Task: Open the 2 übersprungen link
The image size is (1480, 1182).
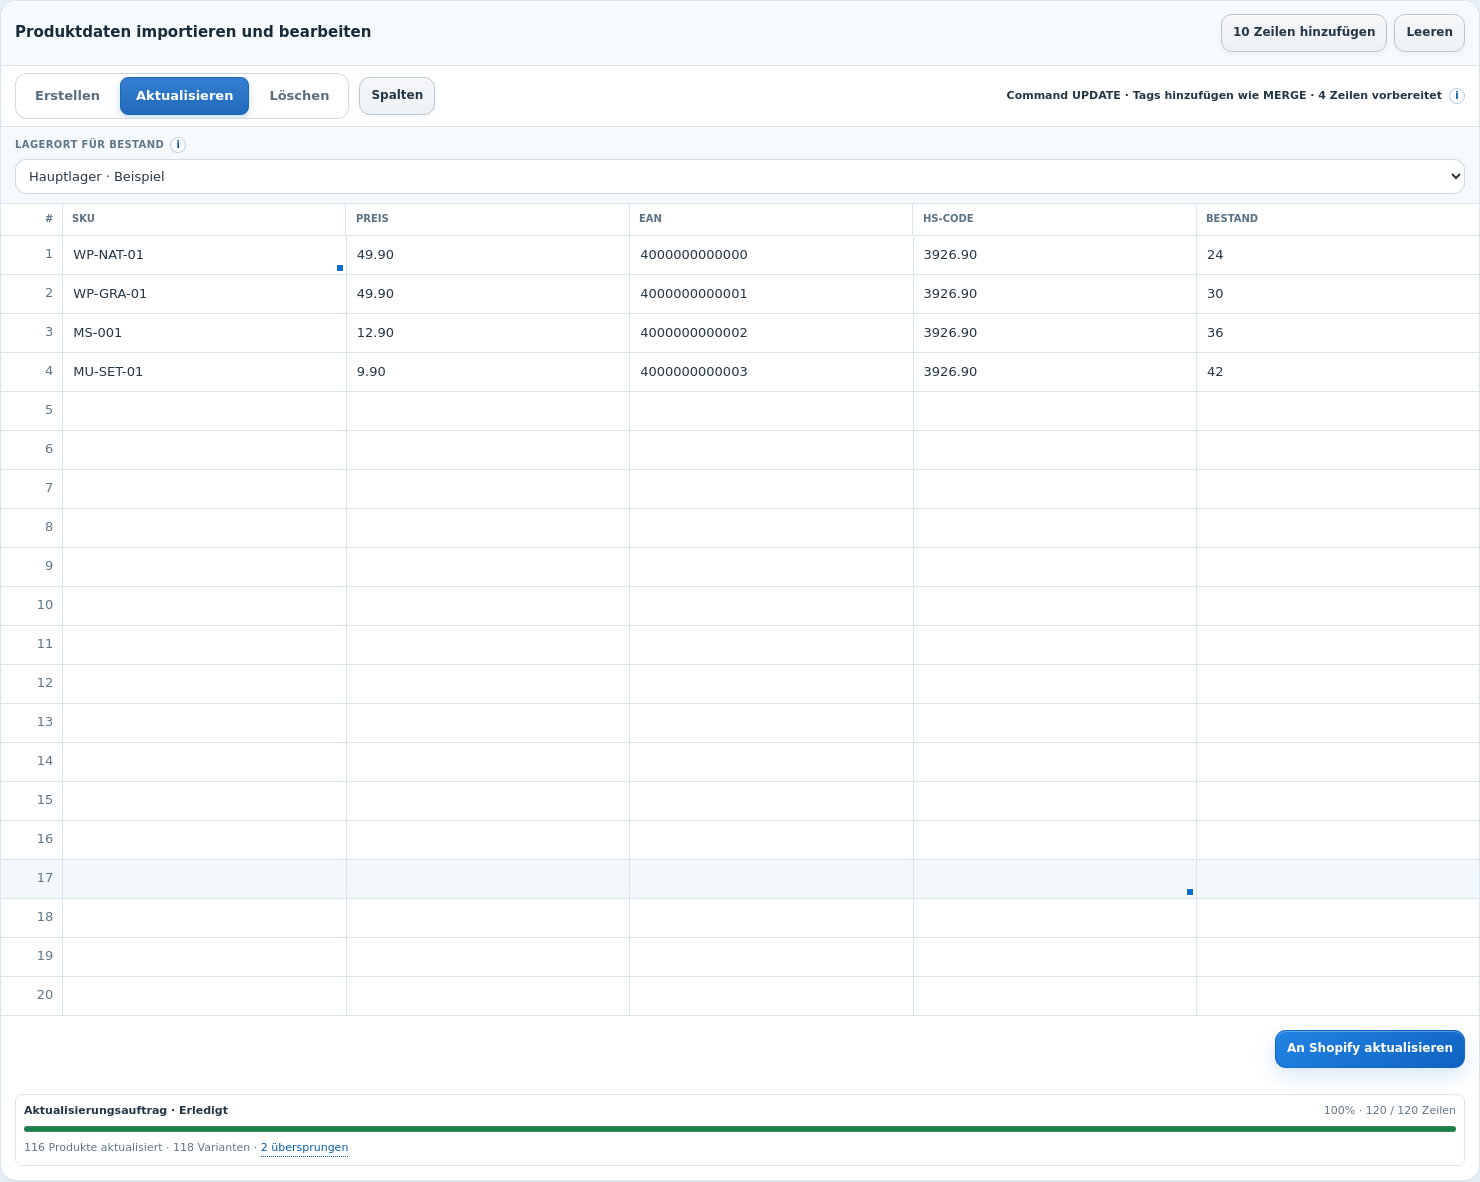Action: [x=304, y=1148]
